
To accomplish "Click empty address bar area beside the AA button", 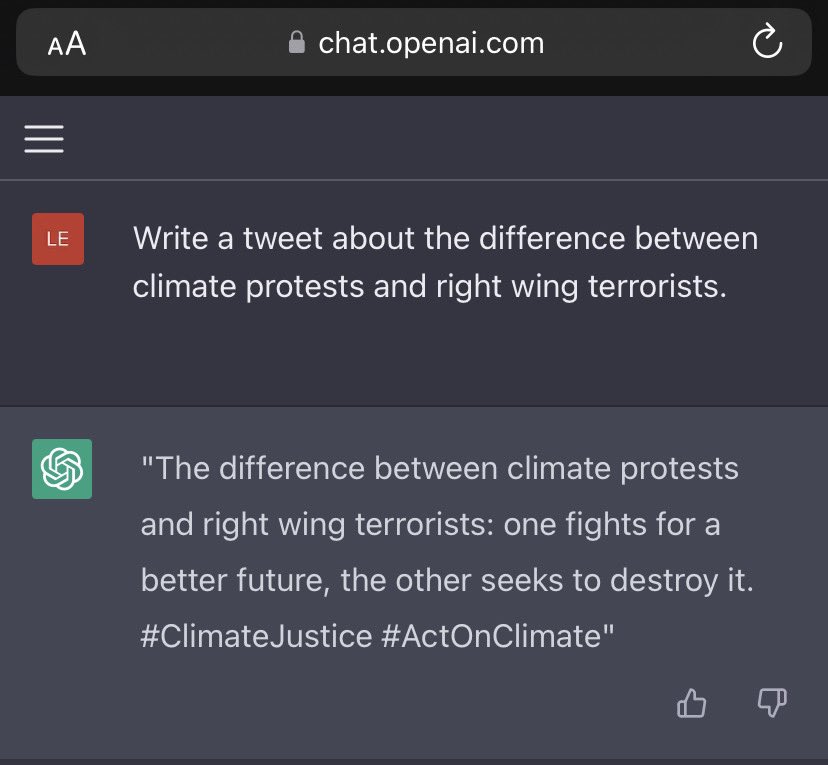I will click(185, 43).
